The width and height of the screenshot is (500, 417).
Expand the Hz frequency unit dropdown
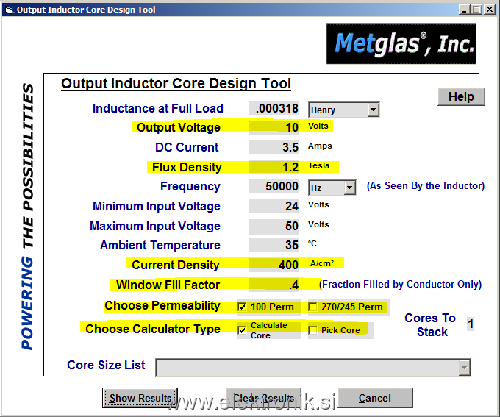coord(332,188)
